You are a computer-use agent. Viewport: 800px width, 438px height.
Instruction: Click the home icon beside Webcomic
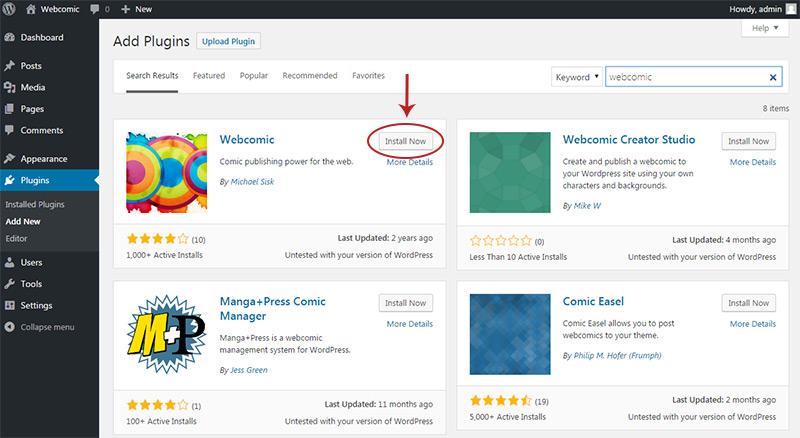click(x=31, y=9)
